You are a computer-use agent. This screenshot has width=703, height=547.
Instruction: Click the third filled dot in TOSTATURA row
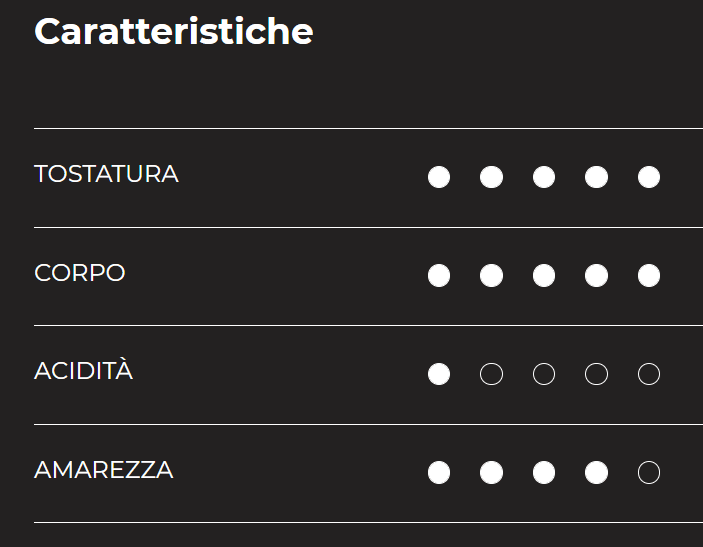(x=544, y=177)
